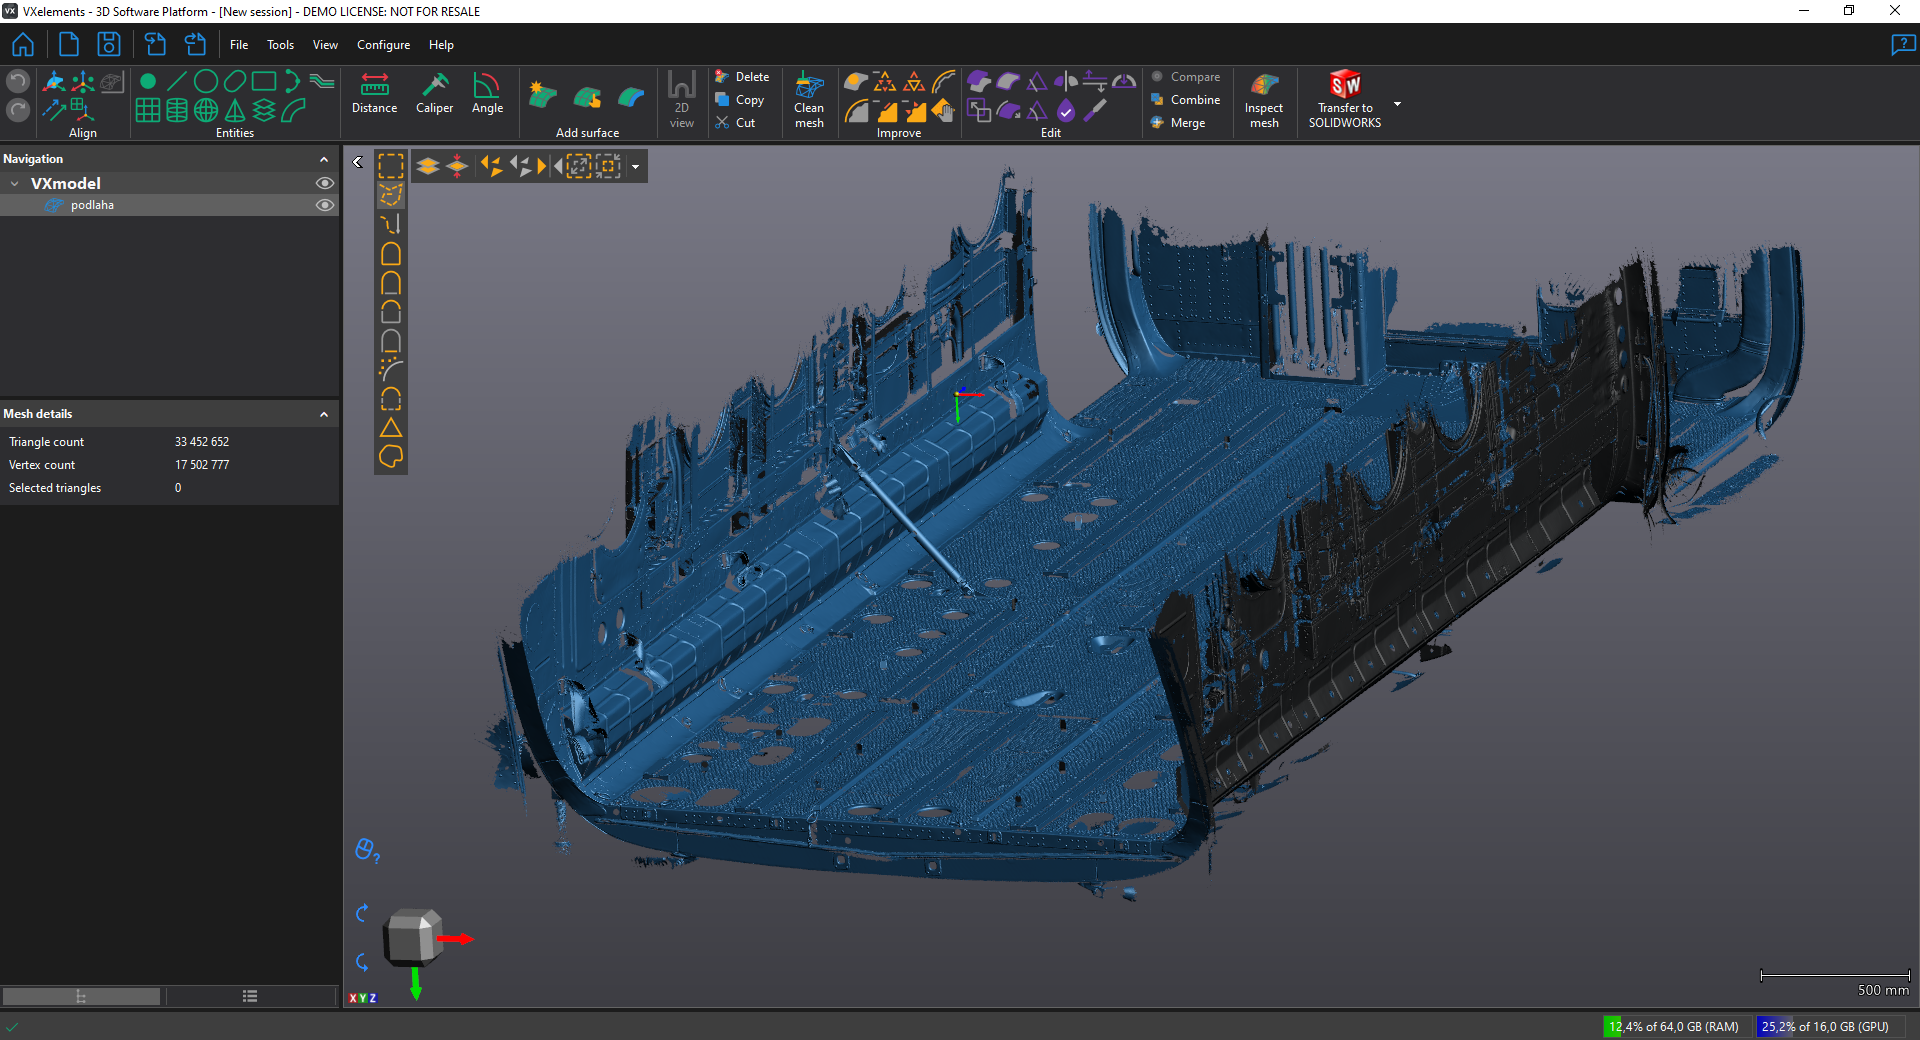Click the Home icon
The image size is (1920, 1040).
coord(23,45)
